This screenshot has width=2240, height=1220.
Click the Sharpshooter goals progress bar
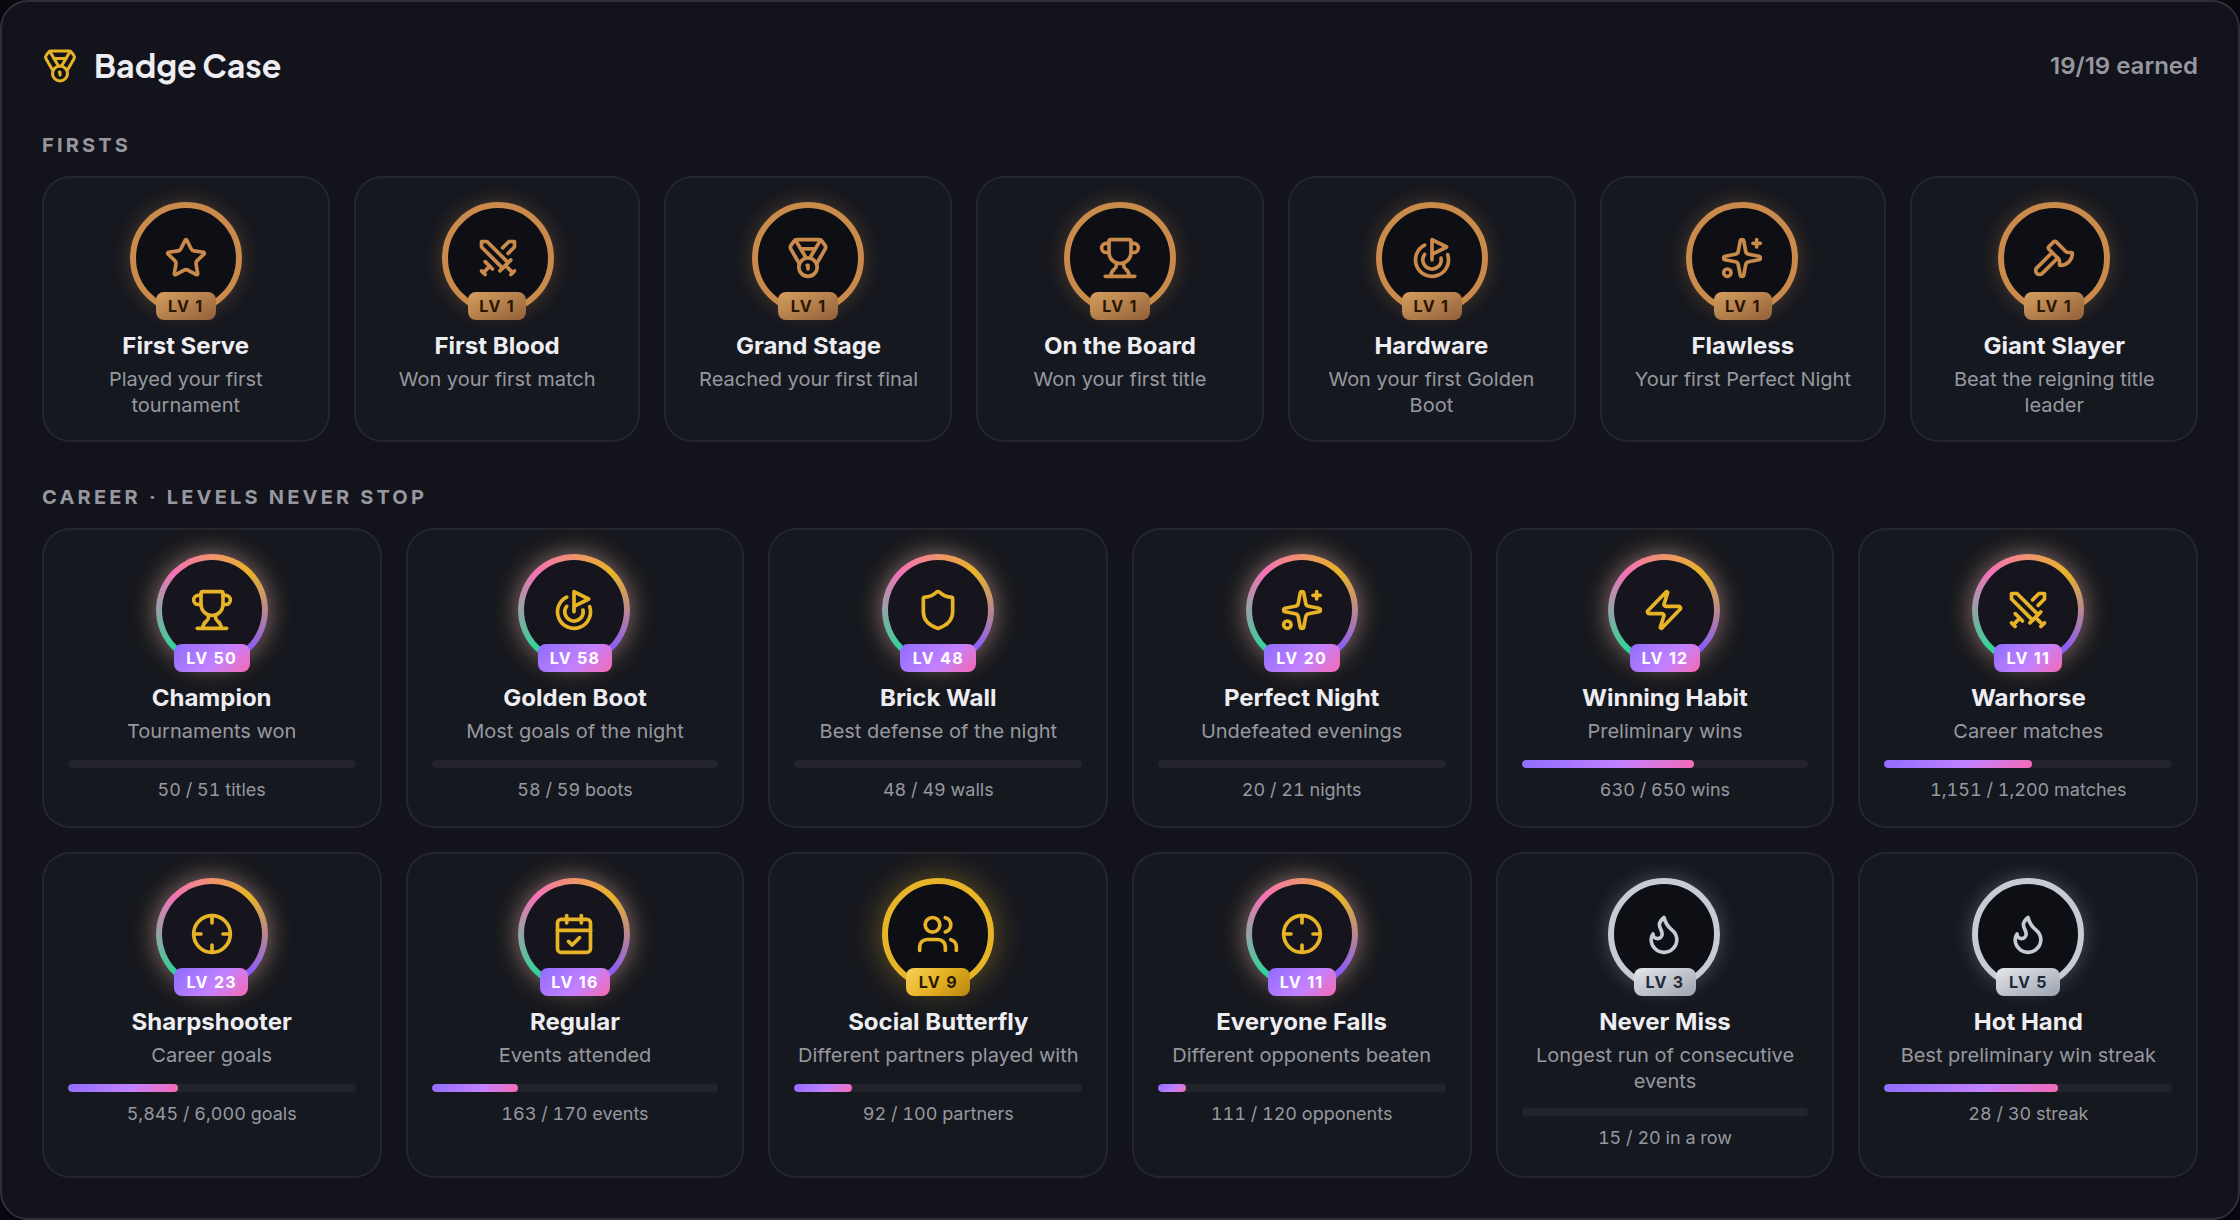pos(212,1088)
